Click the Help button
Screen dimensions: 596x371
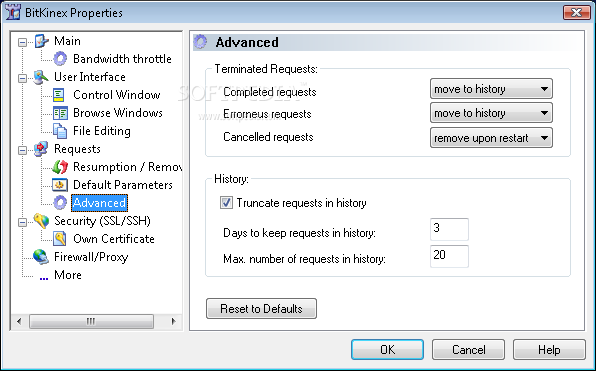pos(549,350)
